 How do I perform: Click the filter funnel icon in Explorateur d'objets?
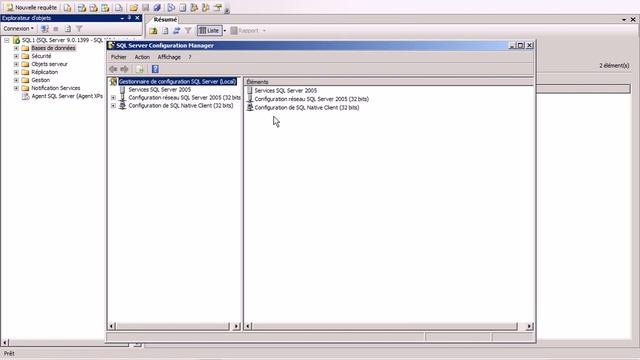(x=79, y=29)
